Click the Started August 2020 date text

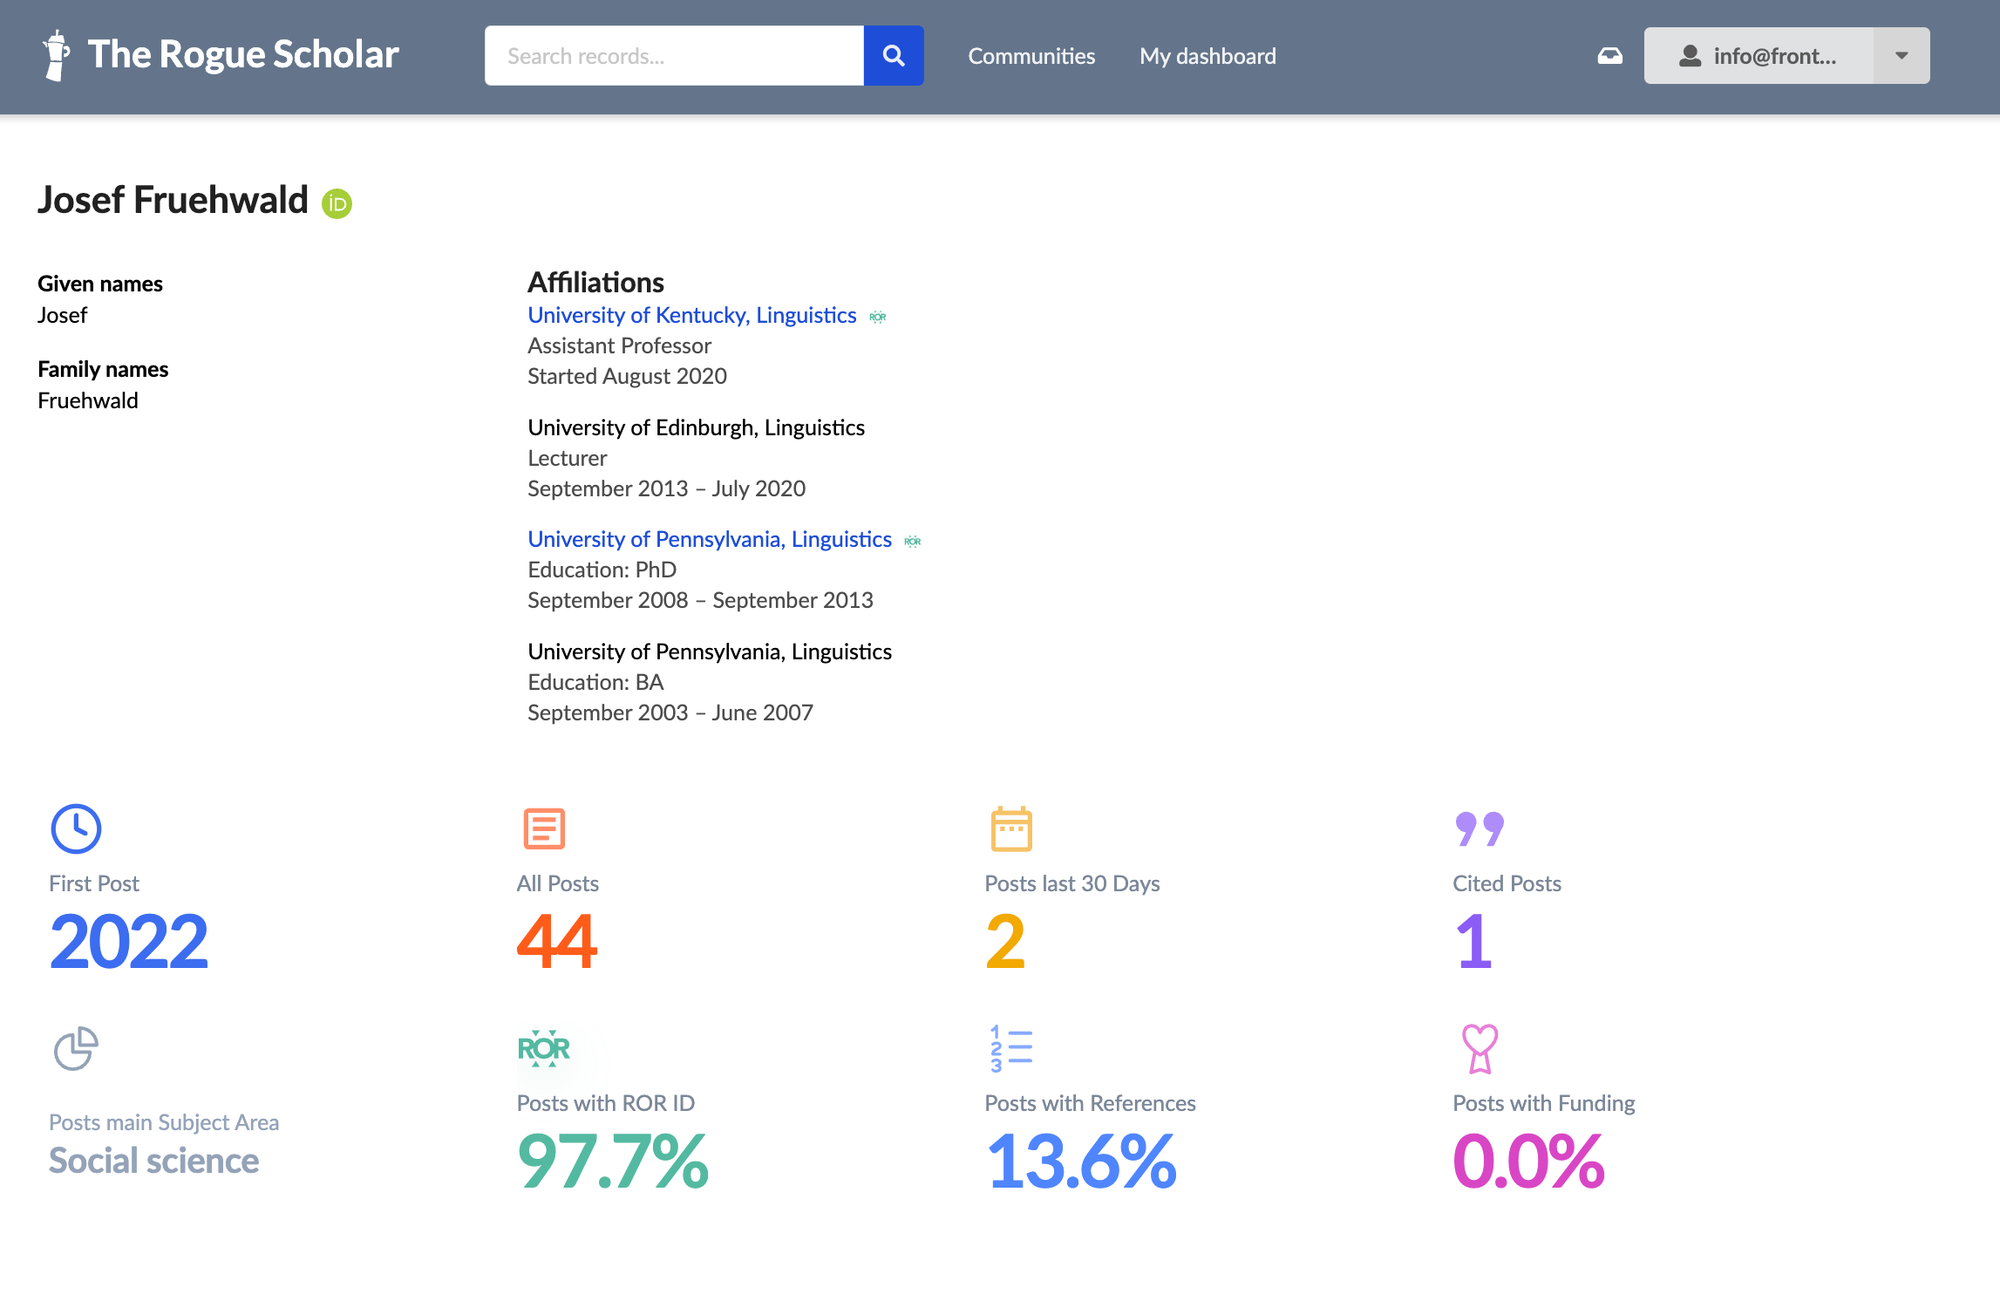pyautogui.click(x=627, y=376)
